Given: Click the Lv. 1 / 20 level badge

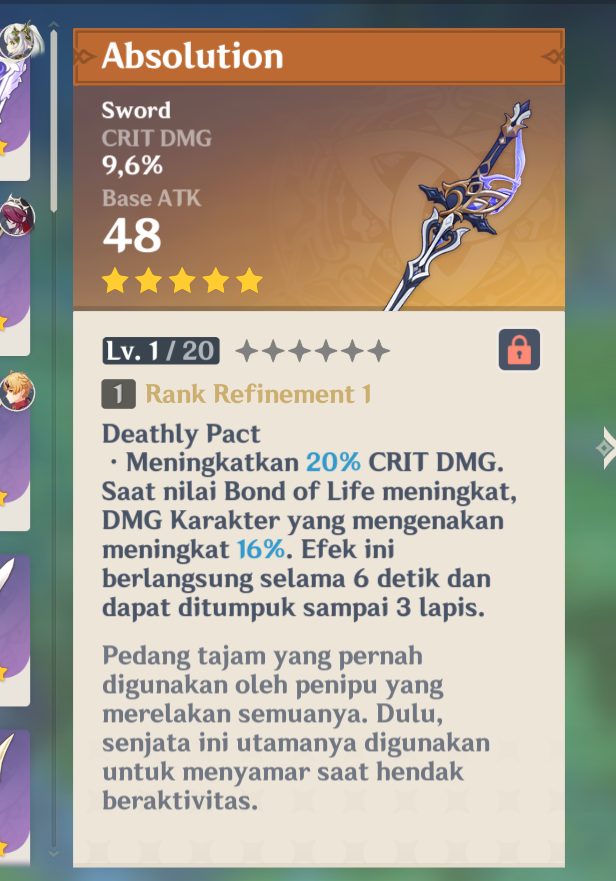Looking at the screenshot, I should click(161, 351).
